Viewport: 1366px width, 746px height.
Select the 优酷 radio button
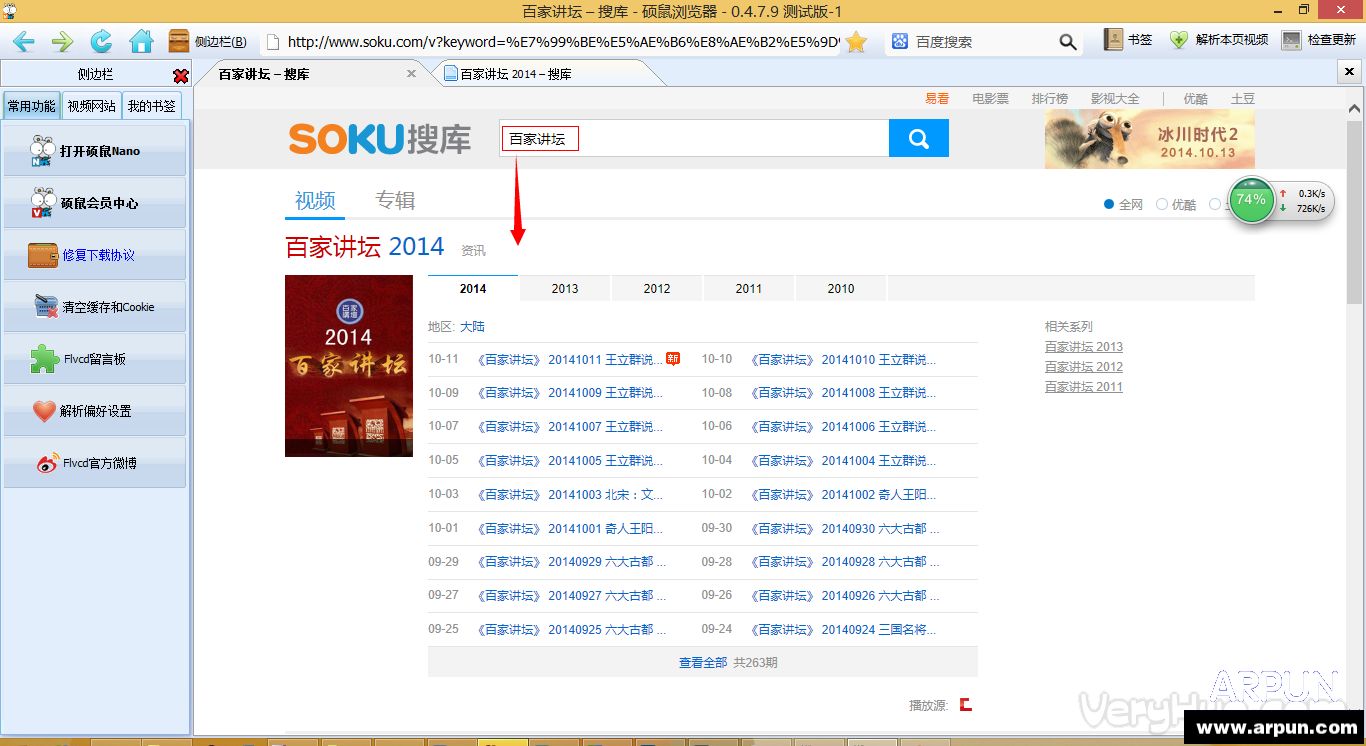[1161, 204]
